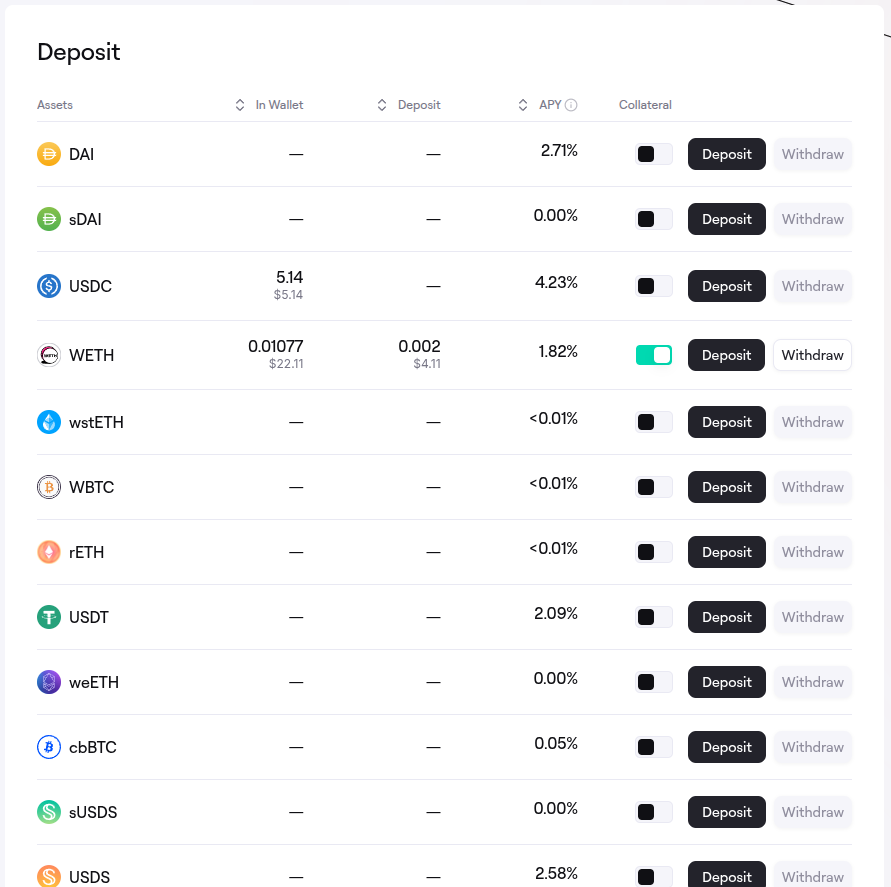891x887 pixels.
Task: Toggle DAI collateral switch
Action: click(654, 154)
